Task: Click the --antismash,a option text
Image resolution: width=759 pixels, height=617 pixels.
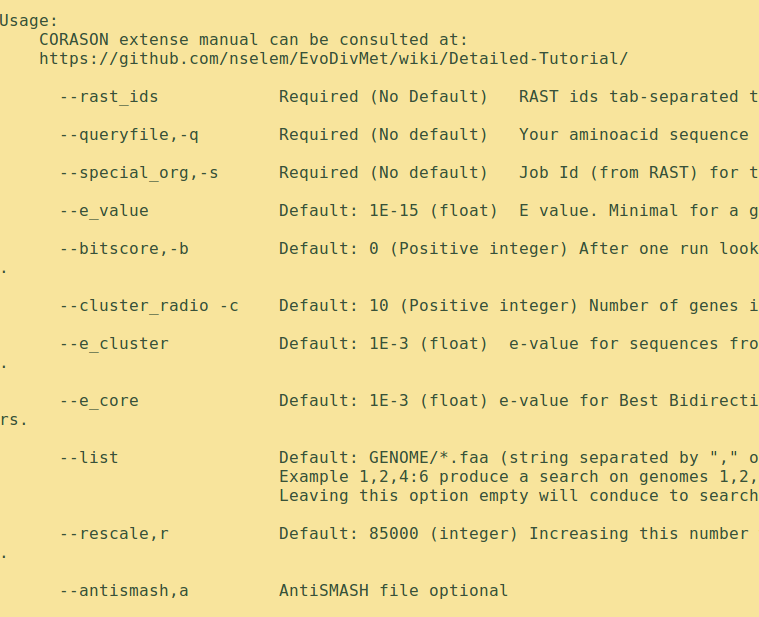Action: (x=124, y=591)
